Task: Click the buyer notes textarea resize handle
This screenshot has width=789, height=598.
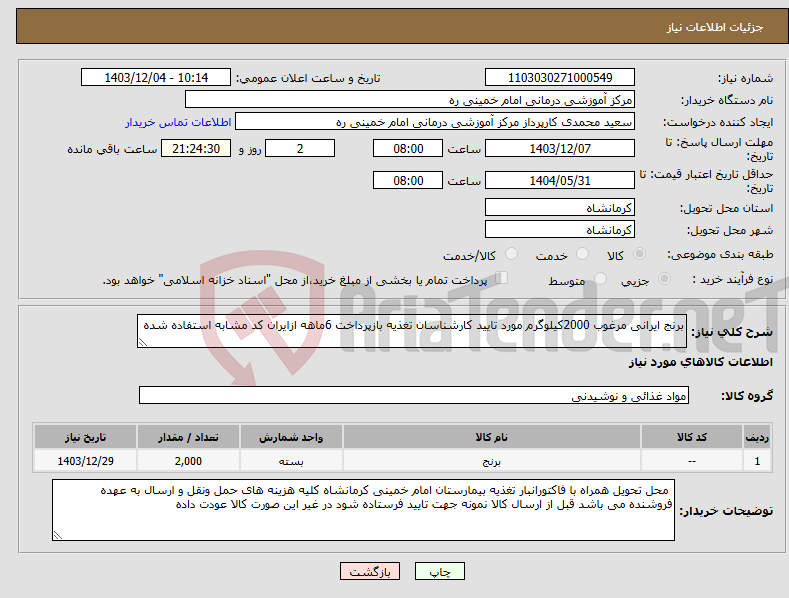Action: (57, 536)
